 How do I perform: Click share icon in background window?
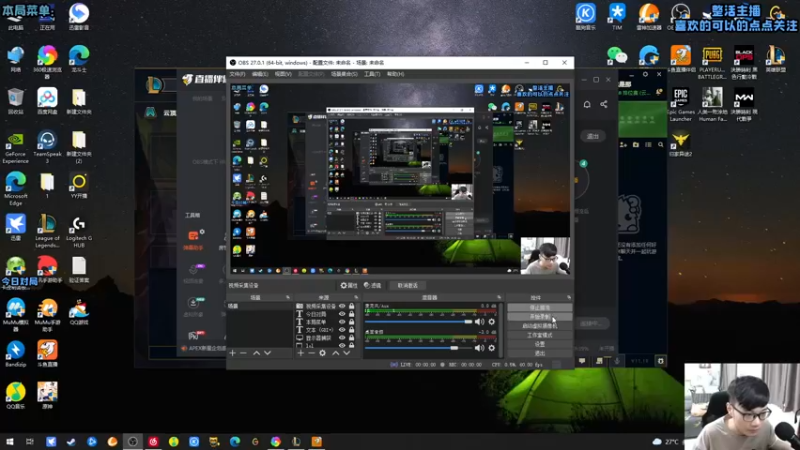tap(604, 104)
